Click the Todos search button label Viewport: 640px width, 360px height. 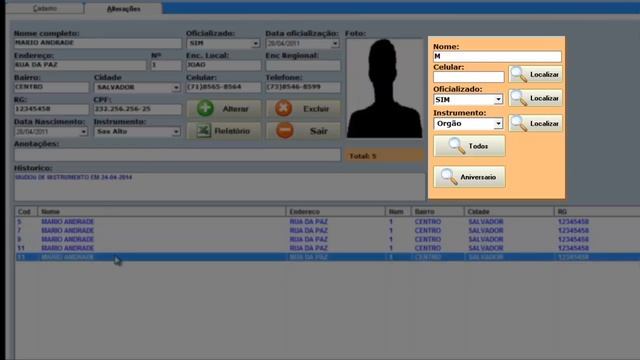(x=478, y=146)
